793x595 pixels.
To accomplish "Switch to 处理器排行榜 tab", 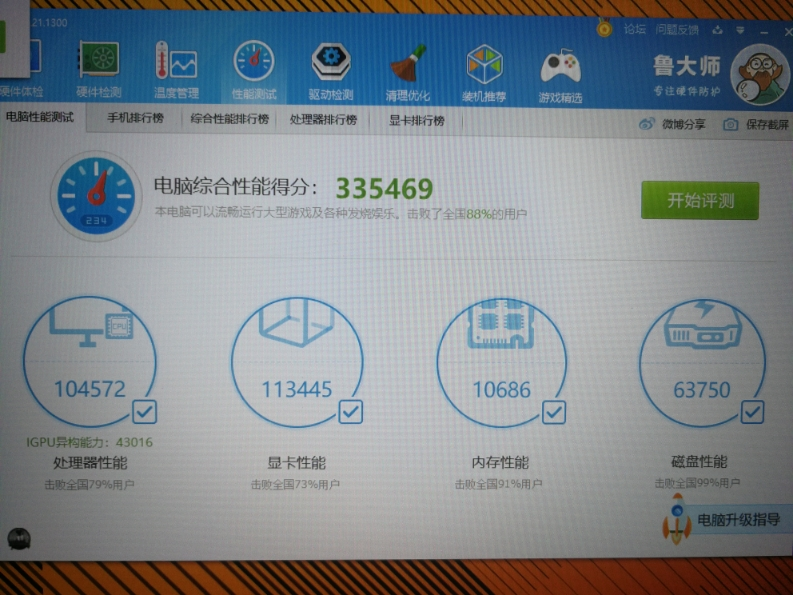I will (x=323, y=120).
